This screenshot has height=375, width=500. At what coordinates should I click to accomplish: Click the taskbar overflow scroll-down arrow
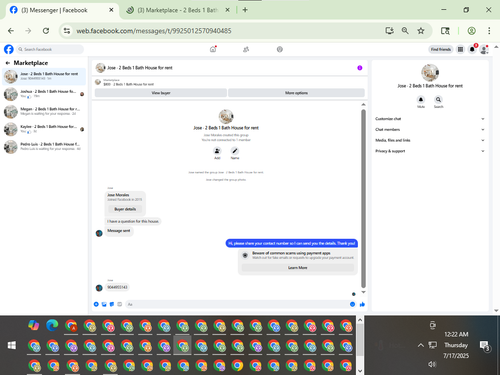(360, 371)
